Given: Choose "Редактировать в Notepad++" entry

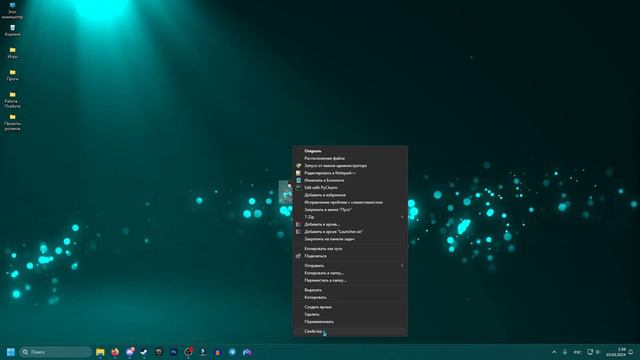Looking at the screenshot, I should [350, 173].
